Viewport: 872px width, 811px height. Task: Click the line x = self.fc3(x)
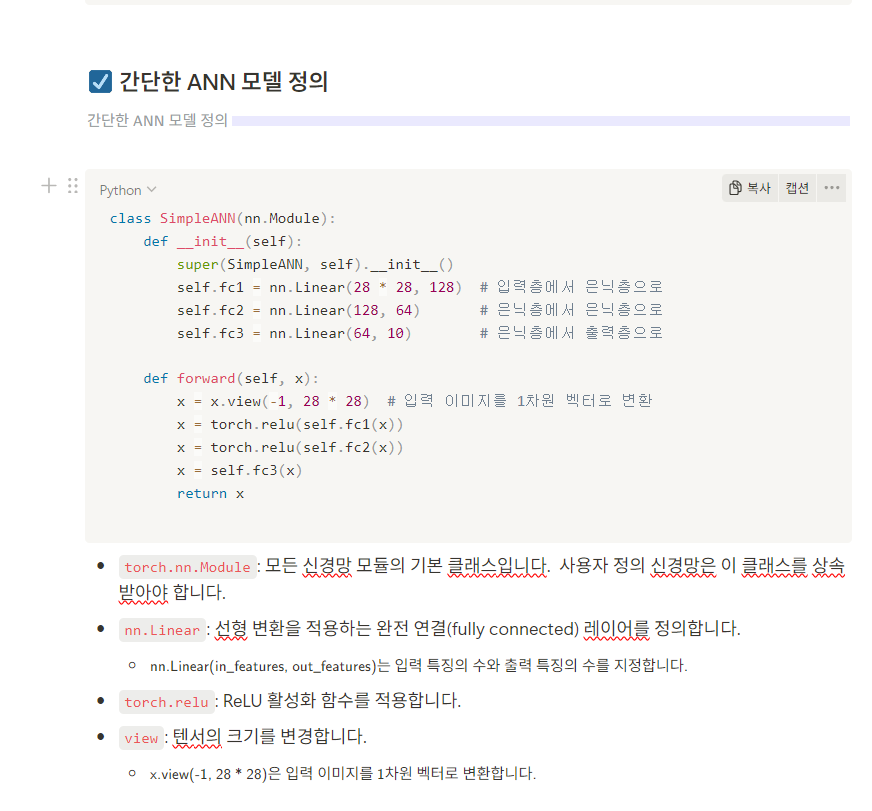click(239, 471)
